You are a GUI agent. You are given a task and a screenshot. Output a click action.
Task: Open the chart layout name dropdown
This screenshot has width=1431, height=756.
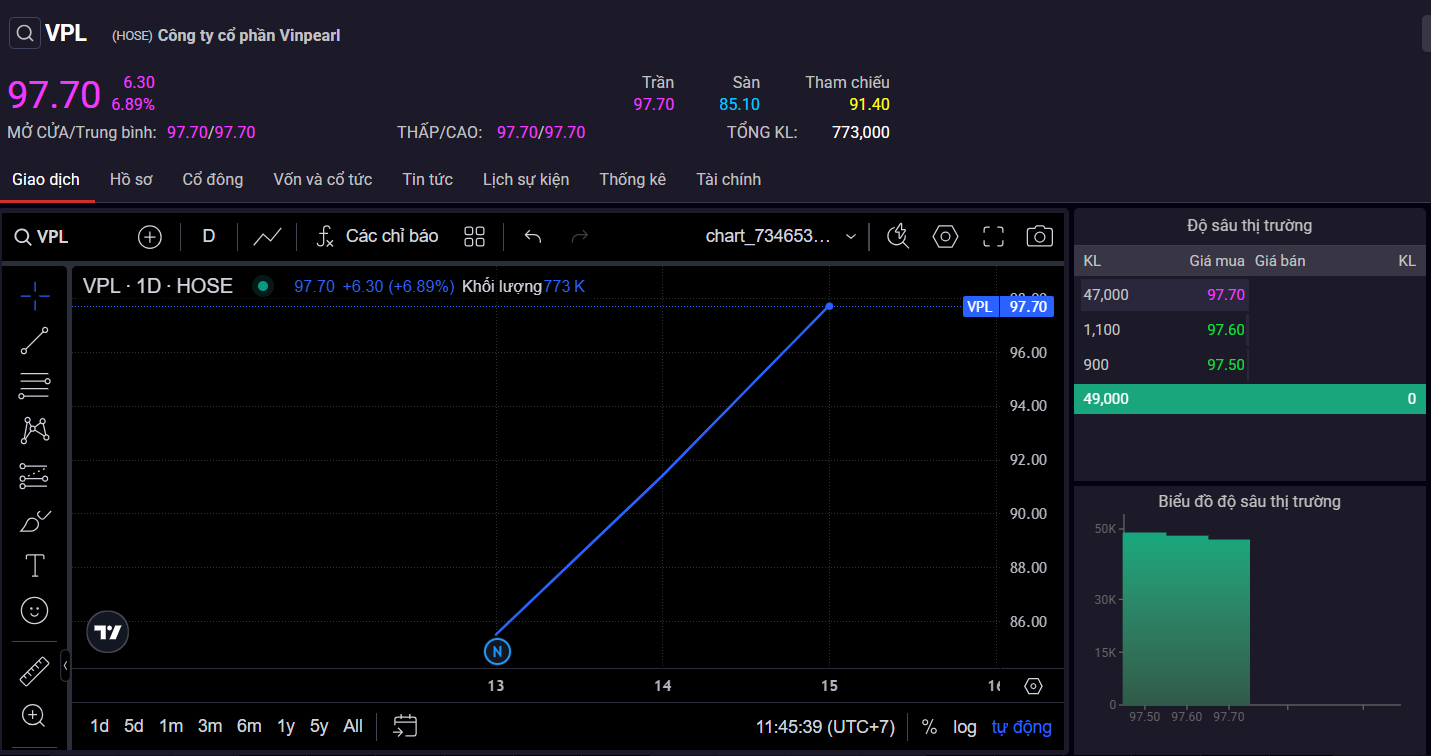(x=781, y=237)
